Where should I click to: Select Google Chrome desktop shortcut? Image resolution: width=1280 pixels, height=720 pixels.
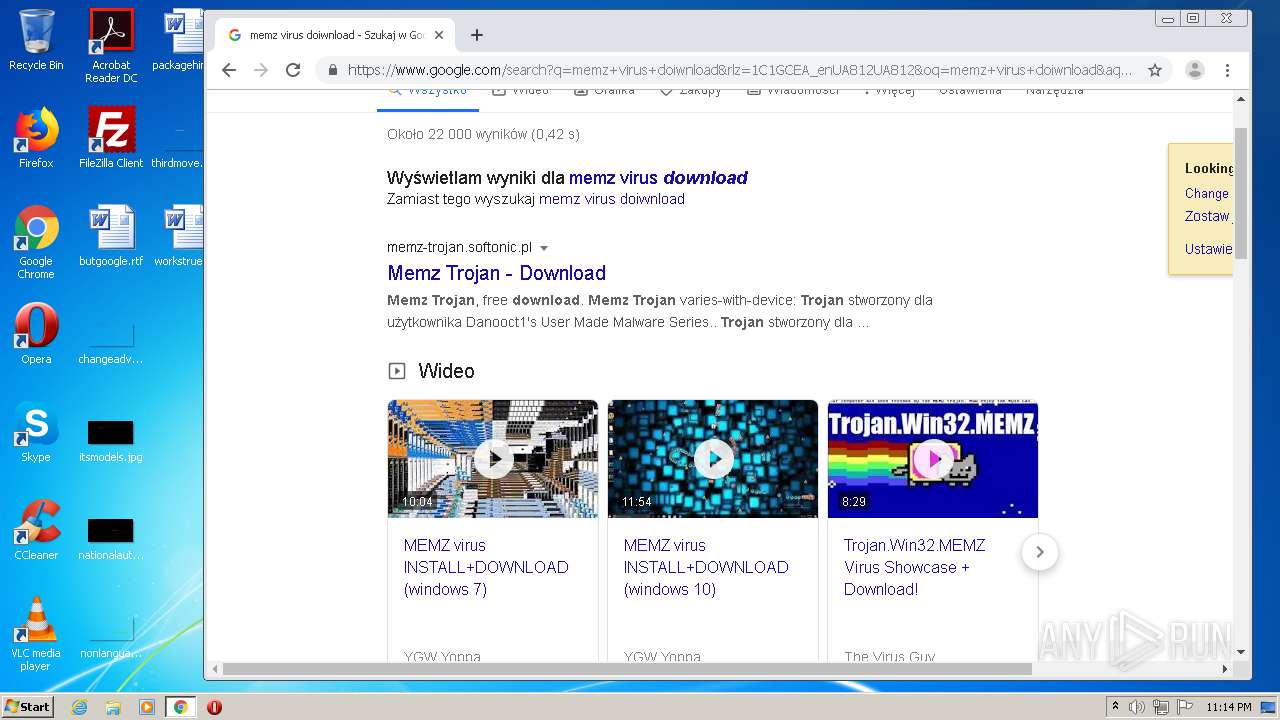[x=36, y=242]
